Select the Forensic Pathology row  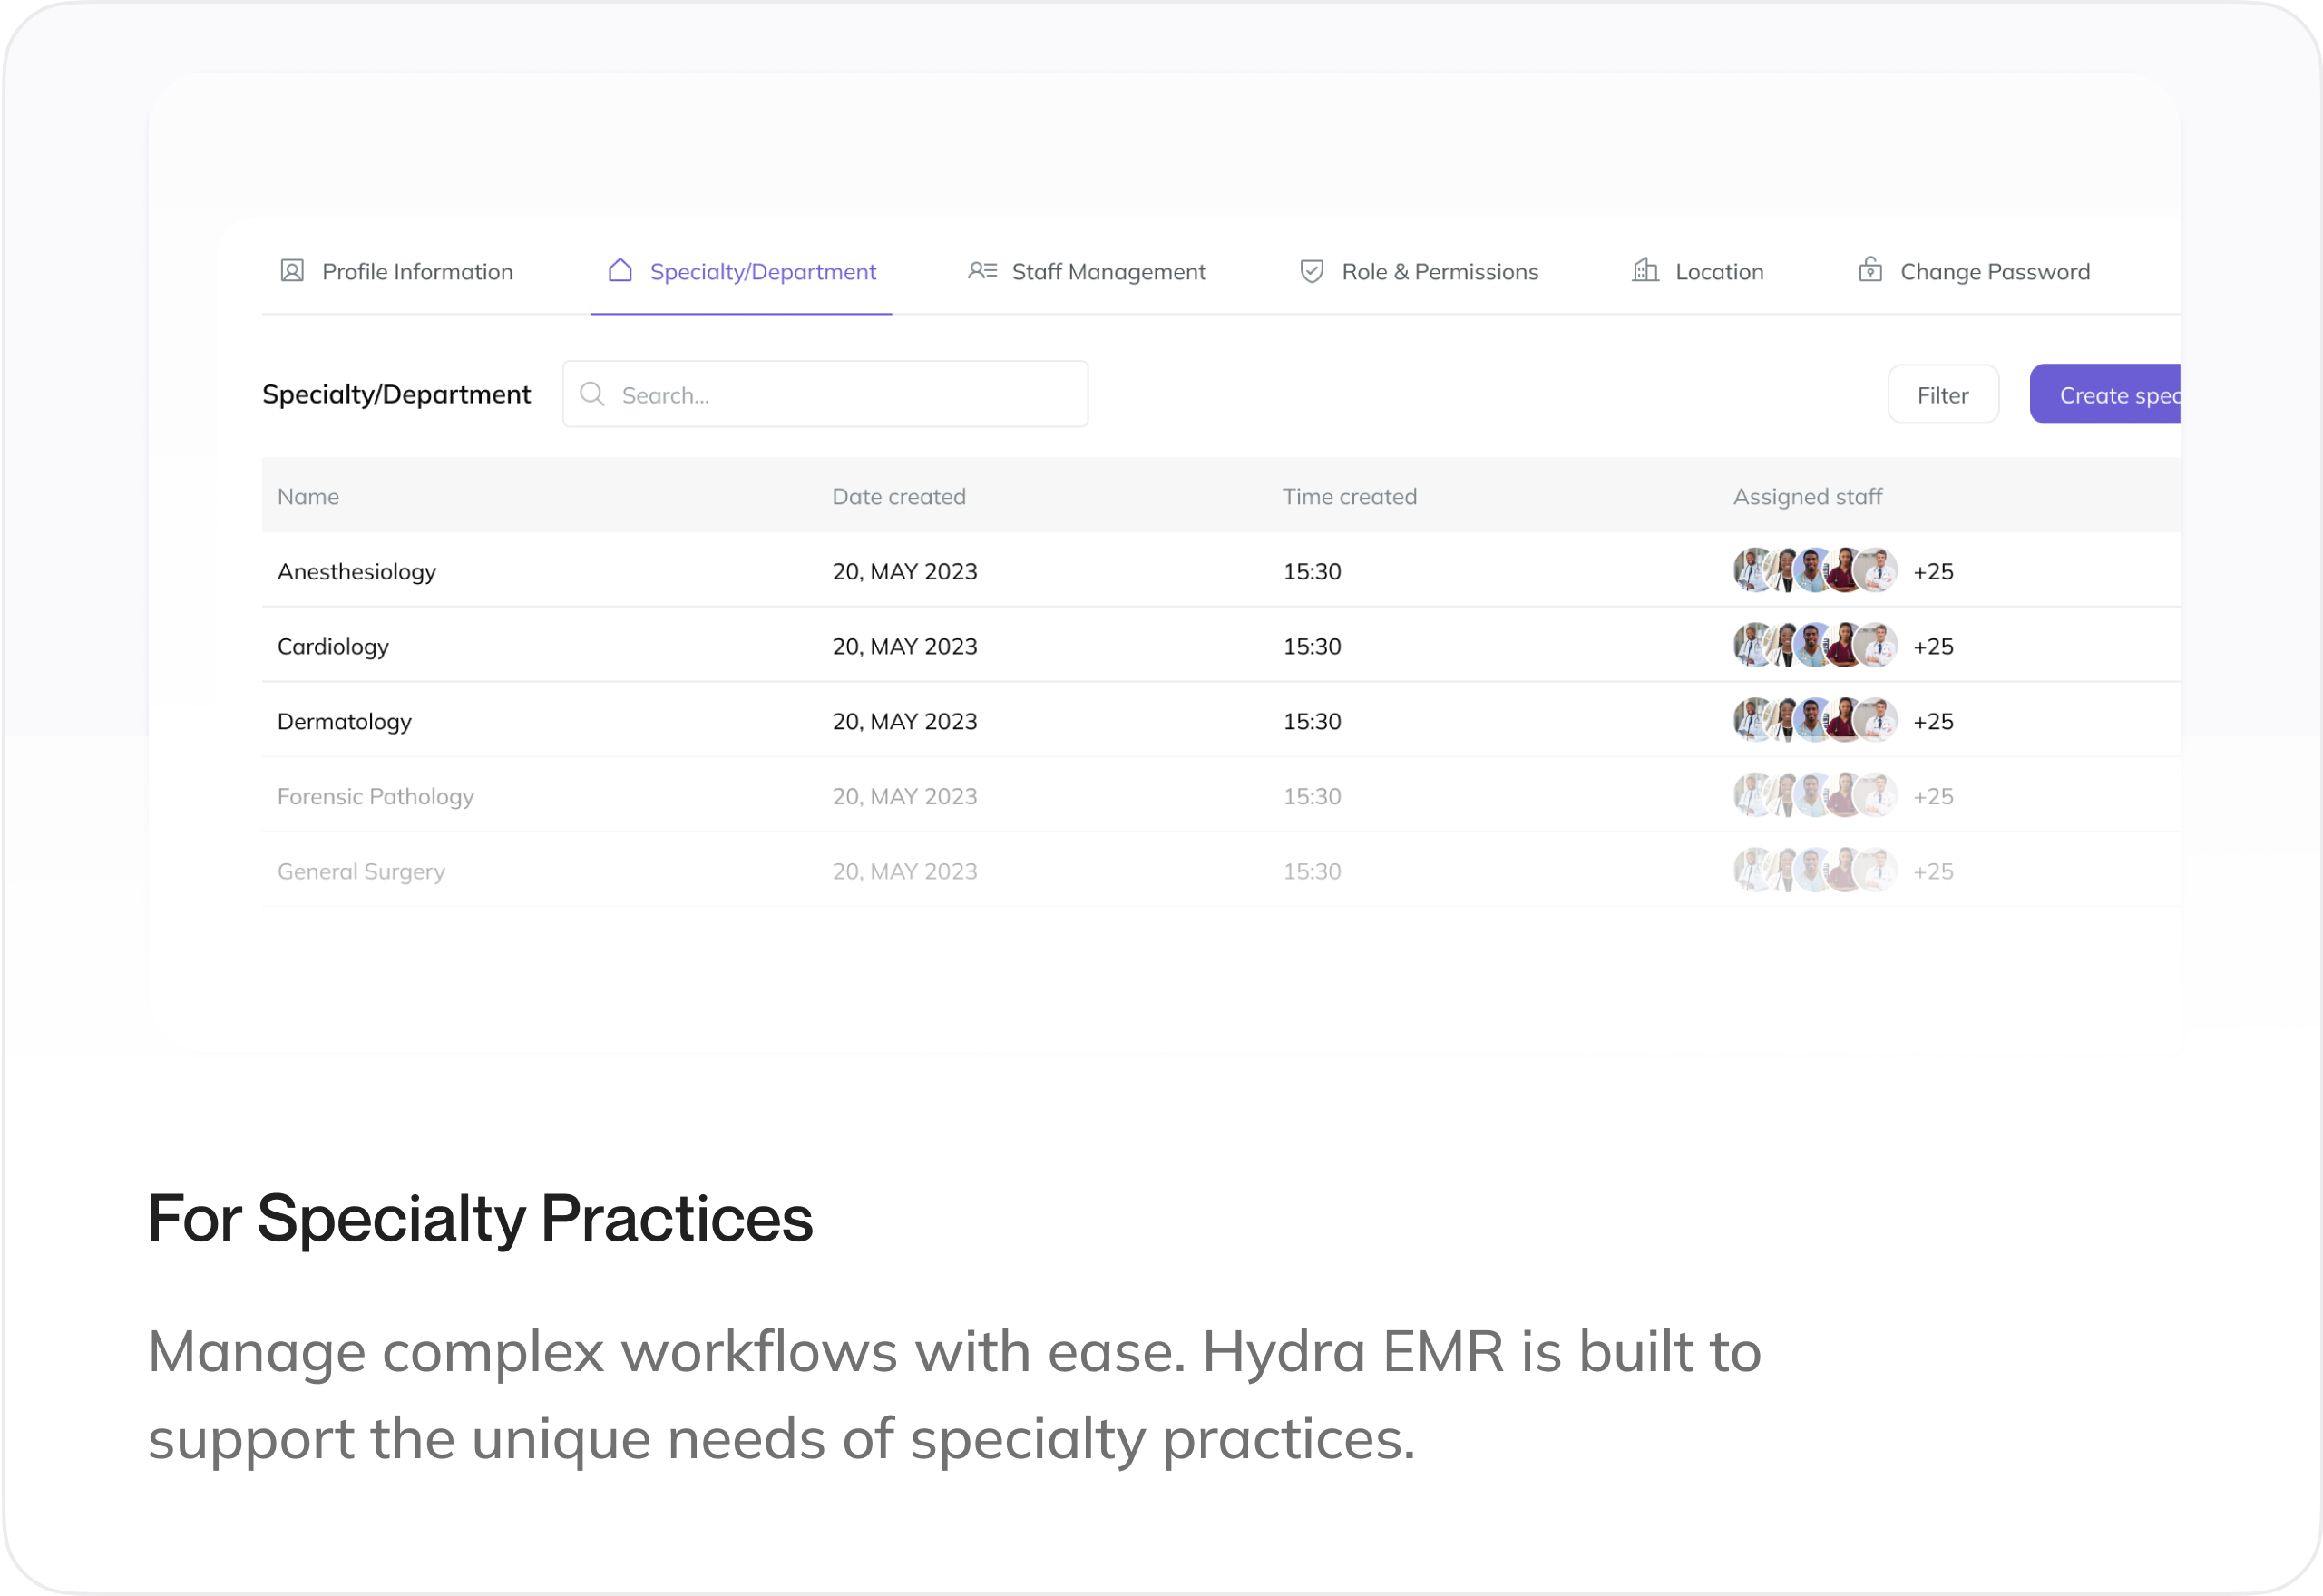375,797
